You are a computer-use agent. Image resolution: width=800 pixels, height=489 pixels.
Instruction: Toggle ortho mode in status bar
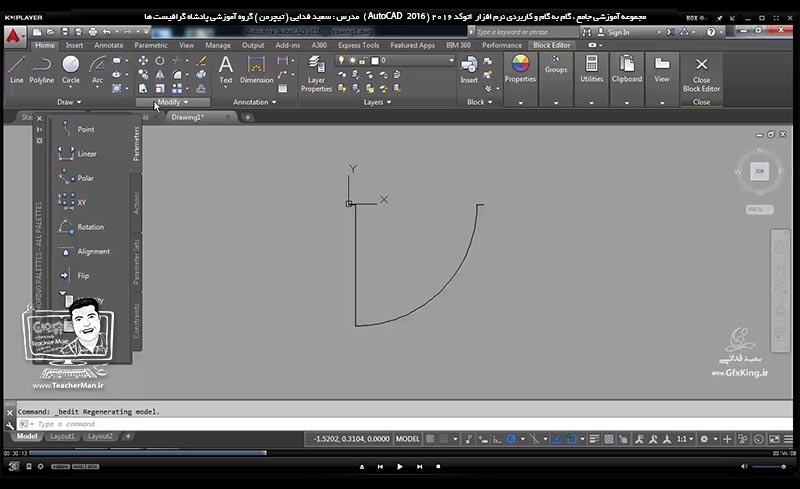tap(497, 439)
